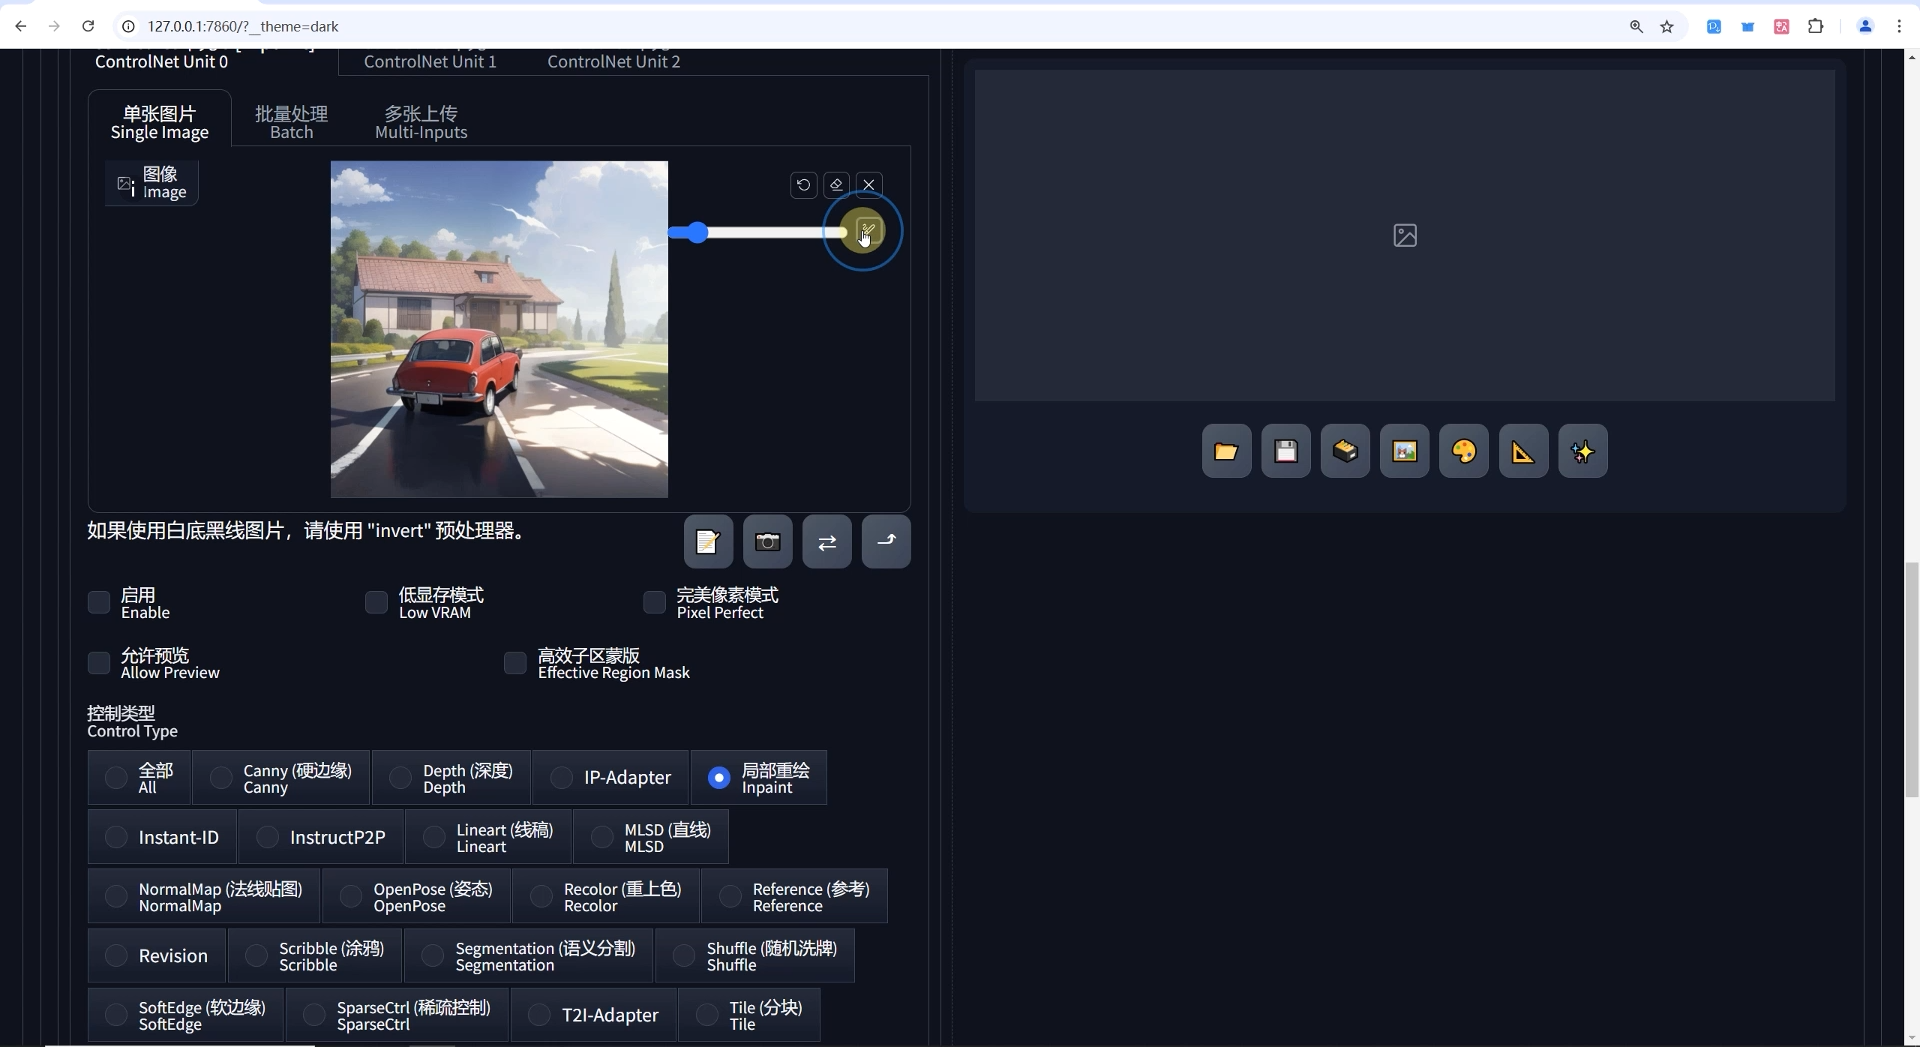Select the SparseCtrl control type

click(397, 1015)
